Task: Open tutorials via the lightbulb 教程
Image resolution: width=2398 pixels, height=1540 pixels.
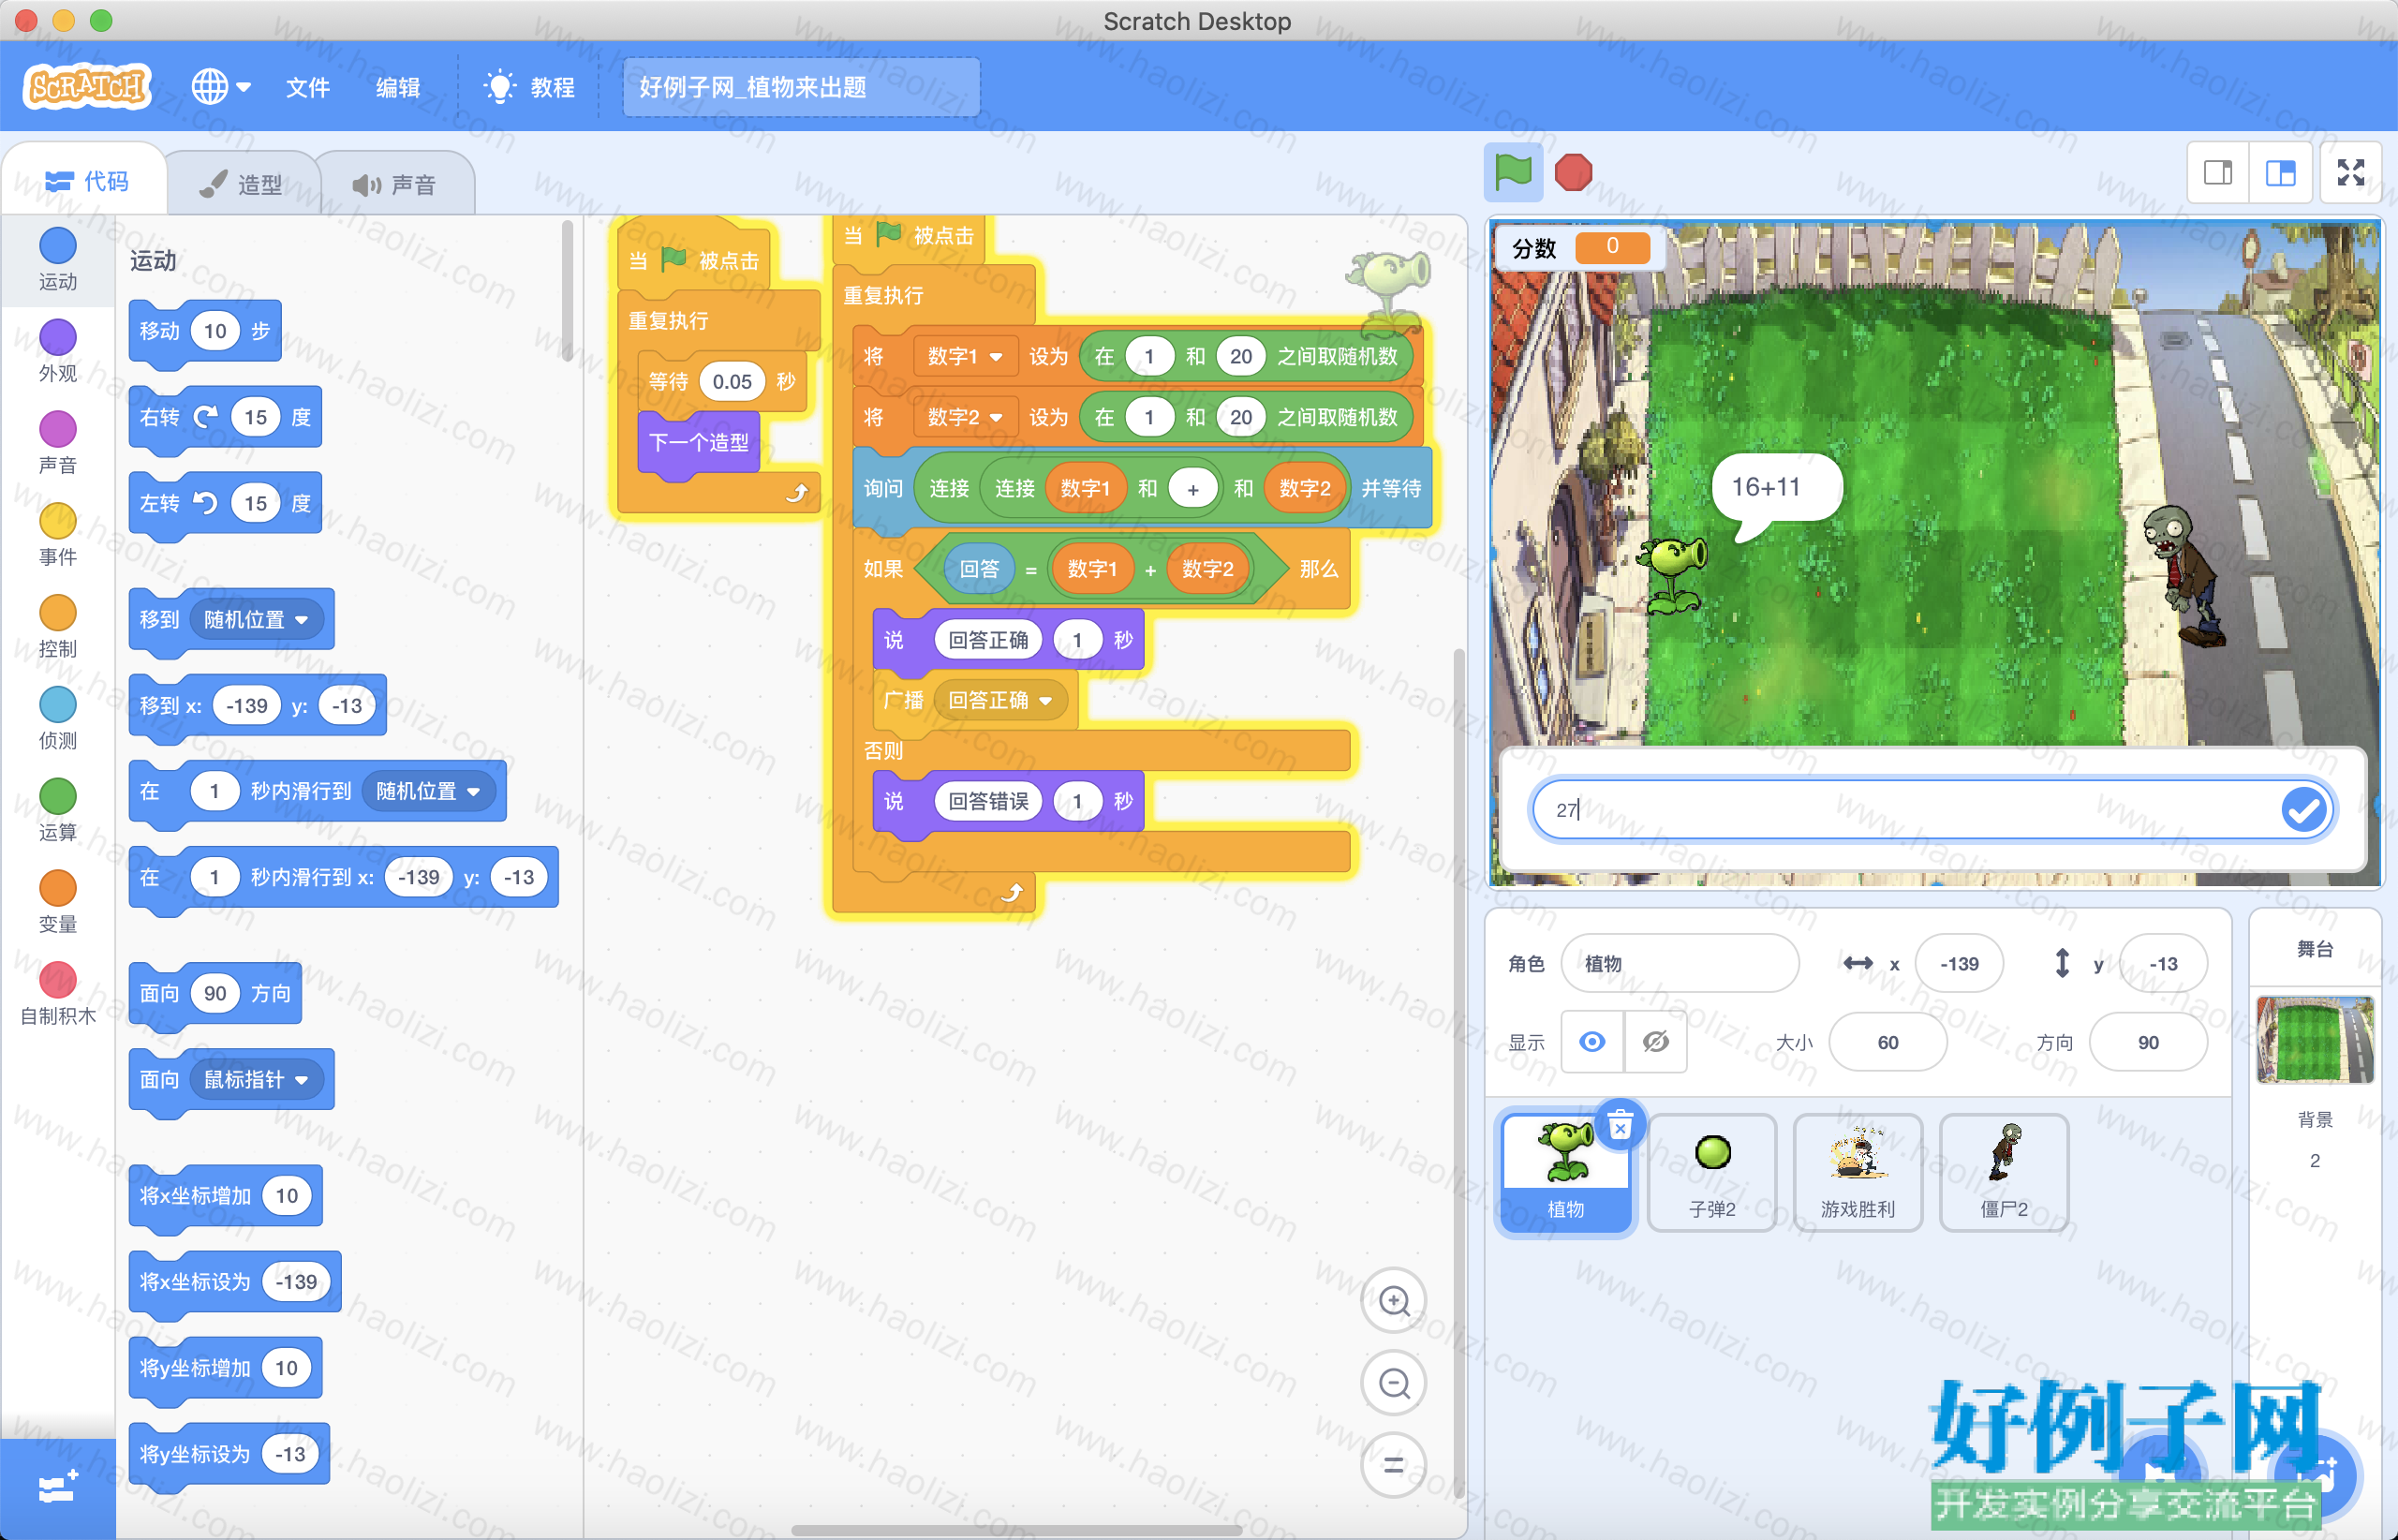Action: point(529,87)
